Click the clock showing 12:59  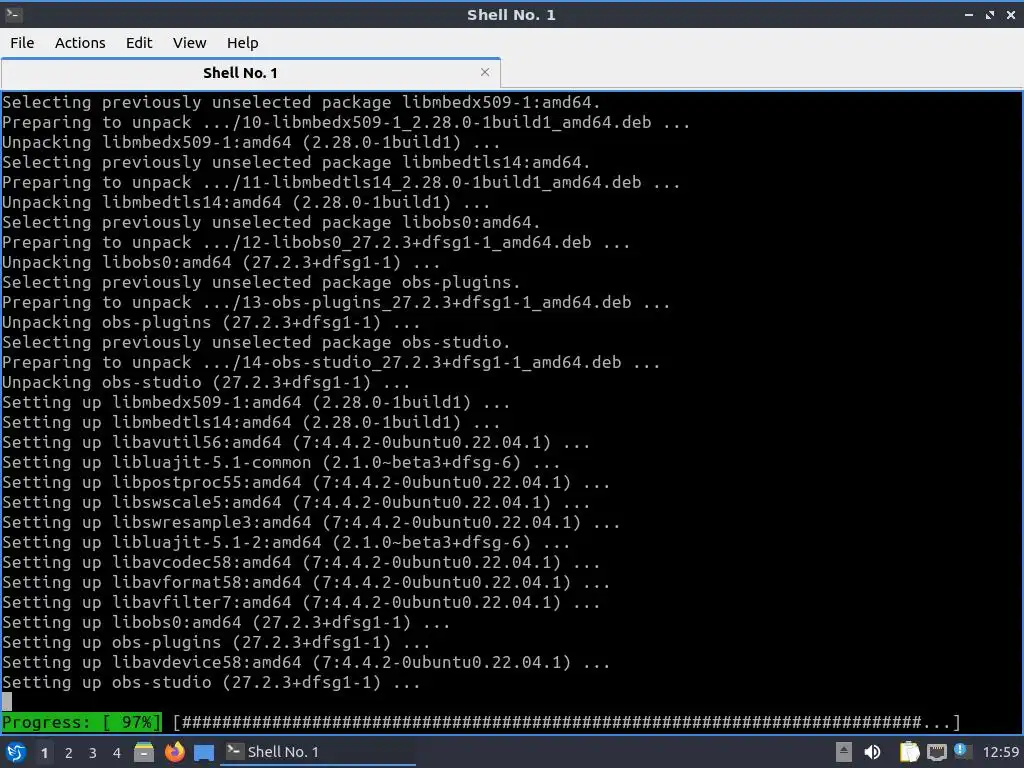pos(1000,752)
